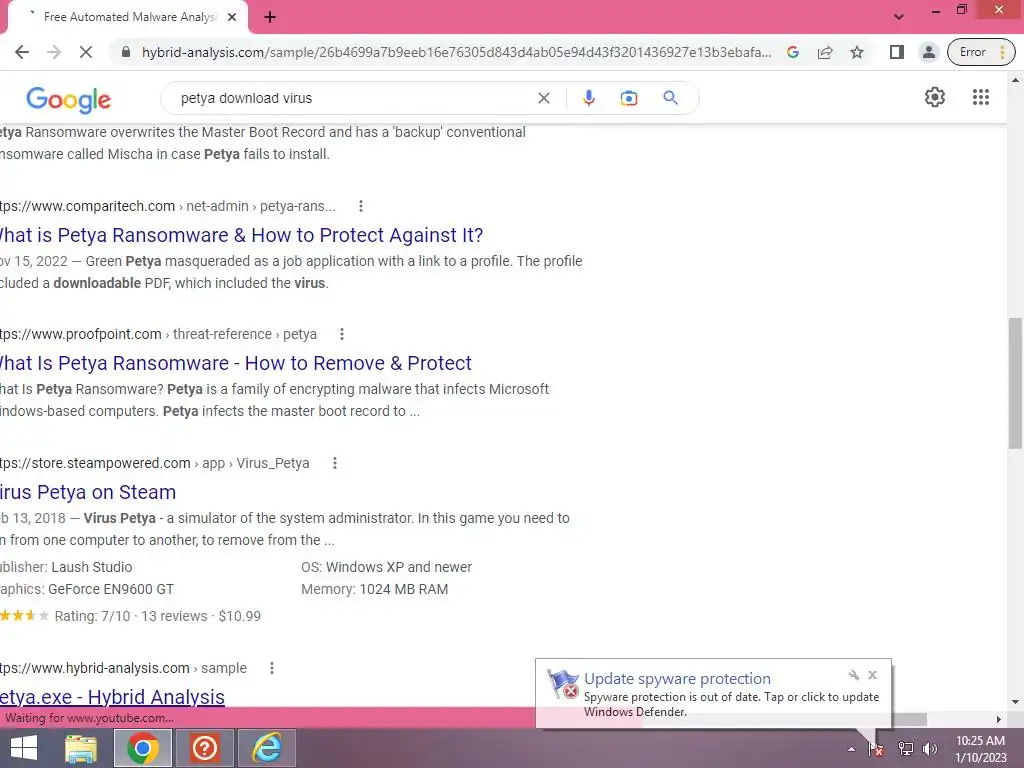This screenshot has height=768, width=1024.
Task: Open options for hybrid-analysis.com result
Action: pos(272,668)
